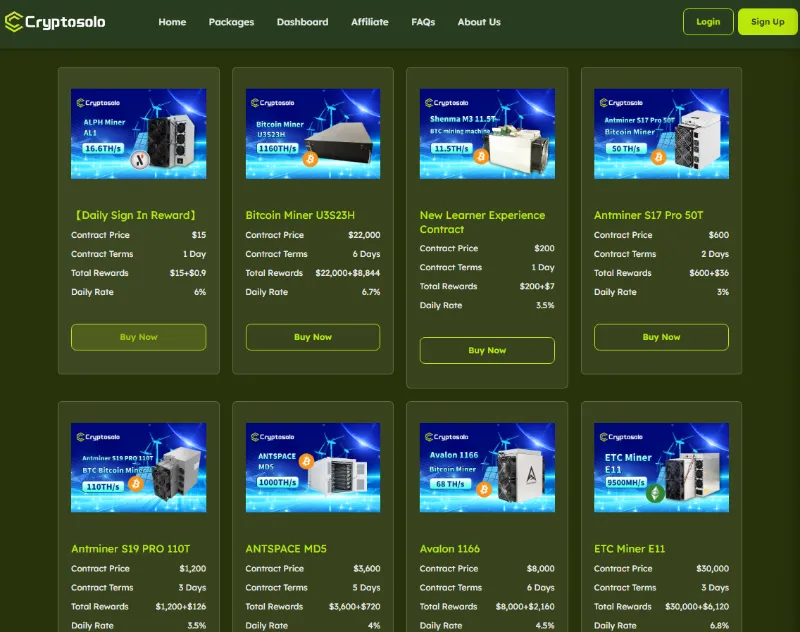
Task: Click the ETC Miner E11 thumbnail
Action: pyautogui.click(x=661, y=467)
